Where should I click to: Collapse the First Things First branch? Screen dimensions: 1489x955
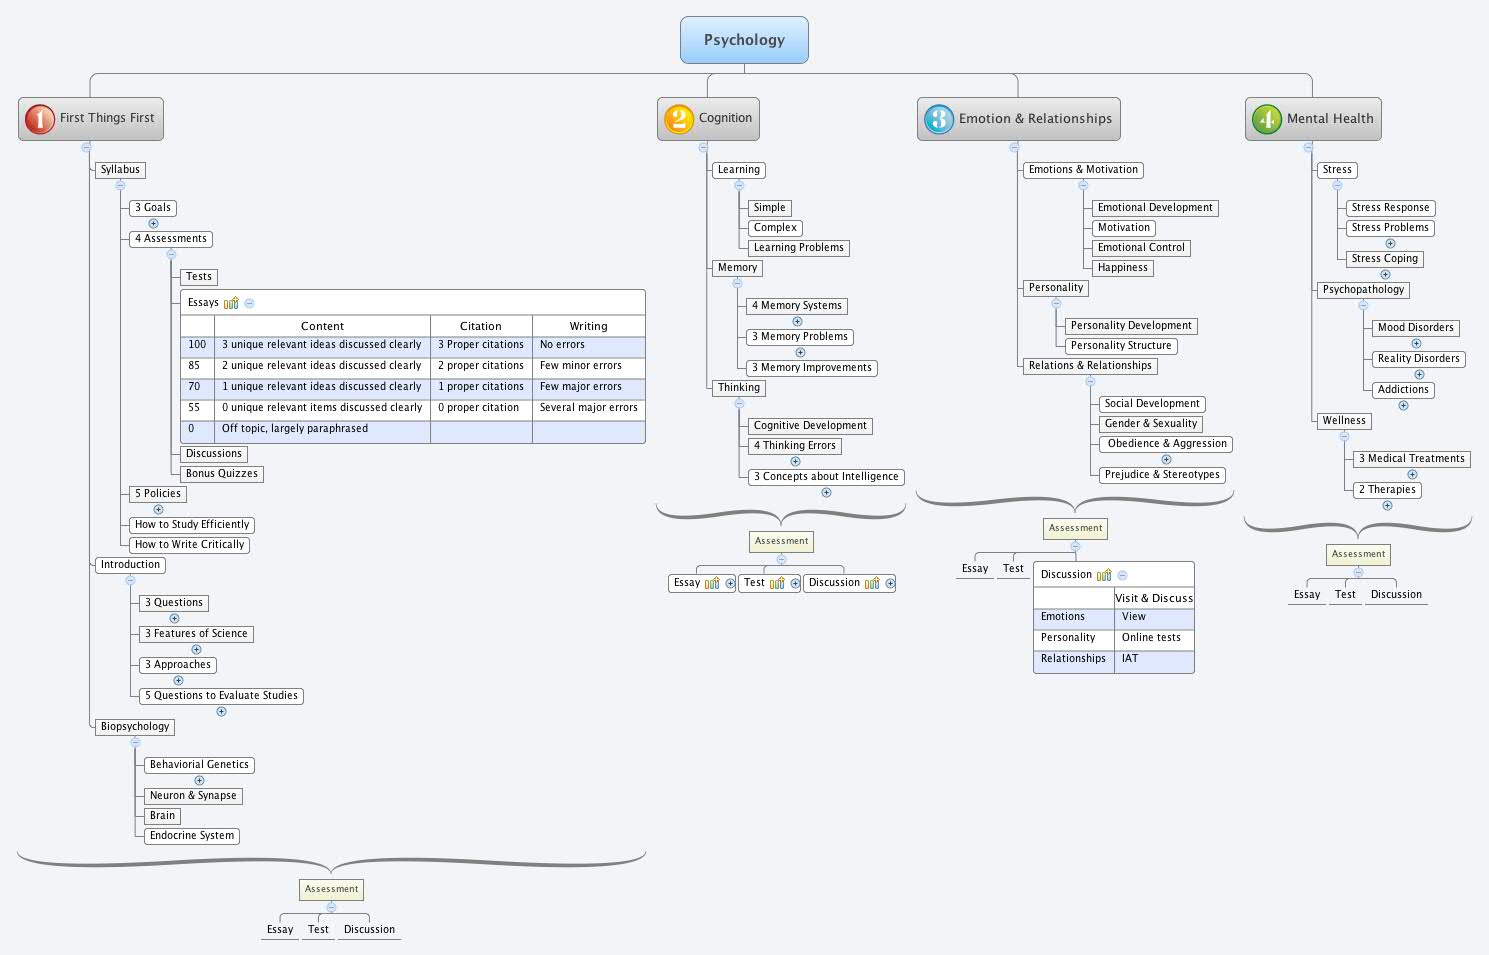tap(86, 147)
